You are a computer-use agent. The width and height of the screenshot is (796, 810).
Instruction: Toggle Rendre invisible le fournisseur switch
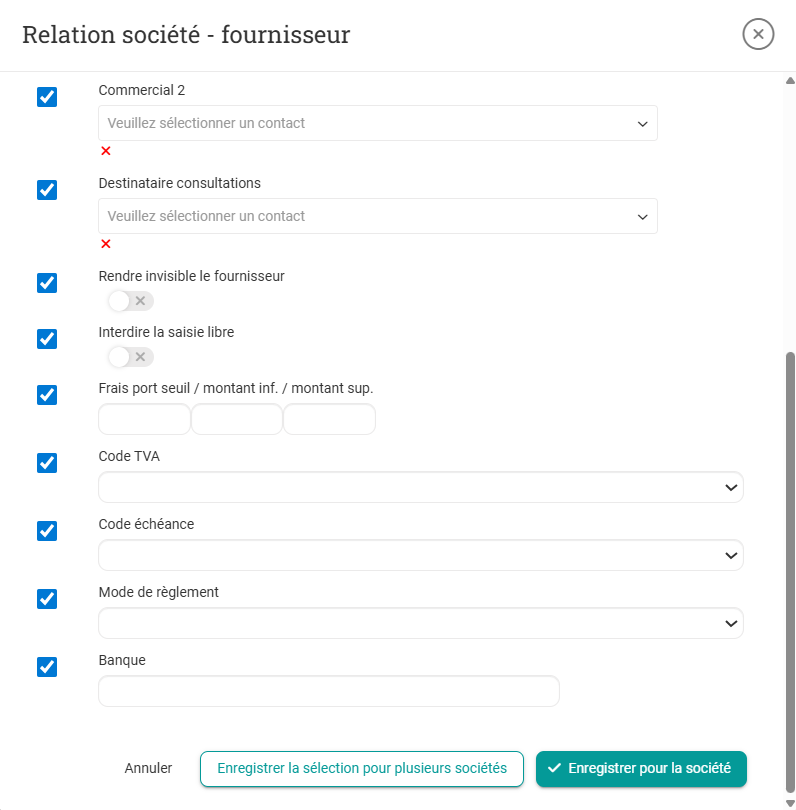(x=131, y=301)
